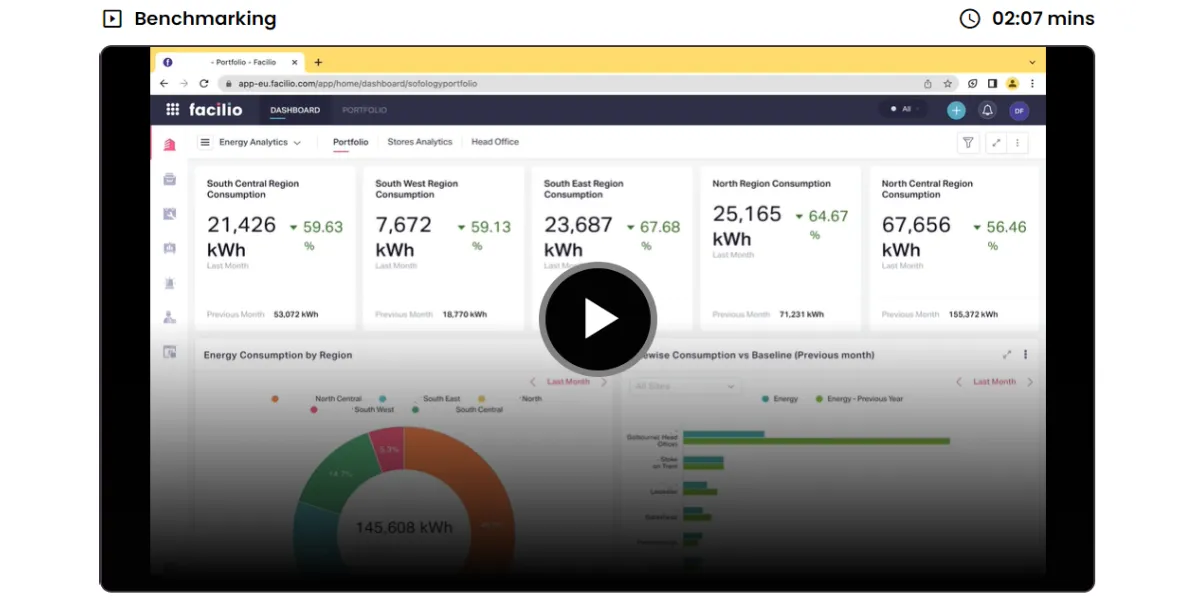Viewport: 1200px width, 600px height.
Task: Click the browser address bar URL
Action: [358, 84]
